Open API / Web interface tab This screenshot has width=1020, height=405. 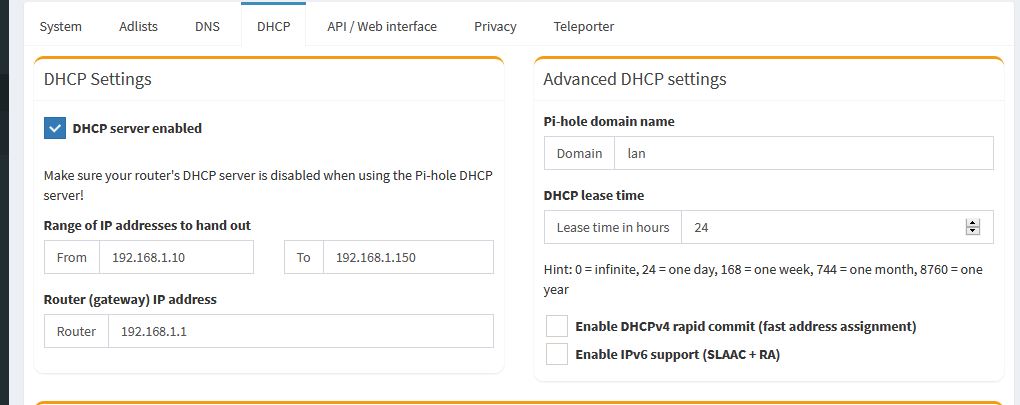coord(382,27)
